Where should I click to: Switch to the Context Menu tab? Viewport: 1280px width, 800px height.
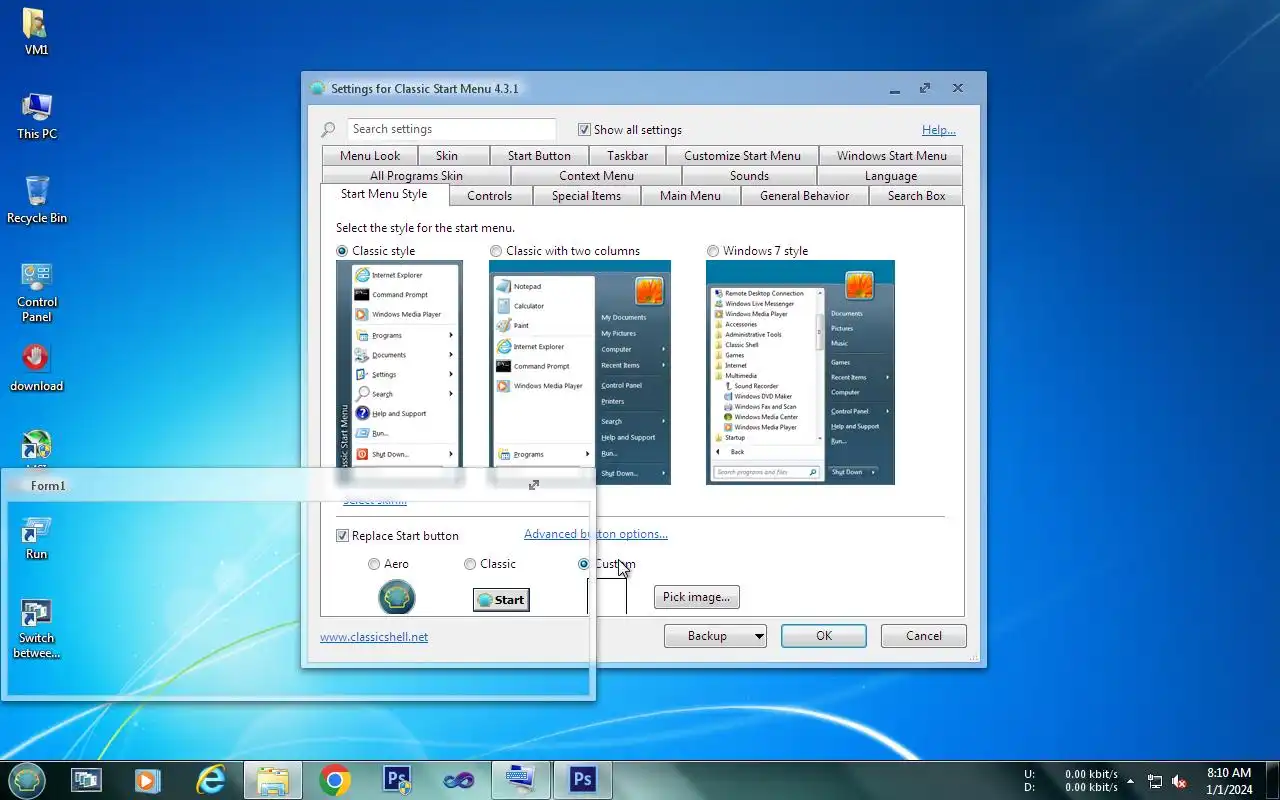pos(596,176)
